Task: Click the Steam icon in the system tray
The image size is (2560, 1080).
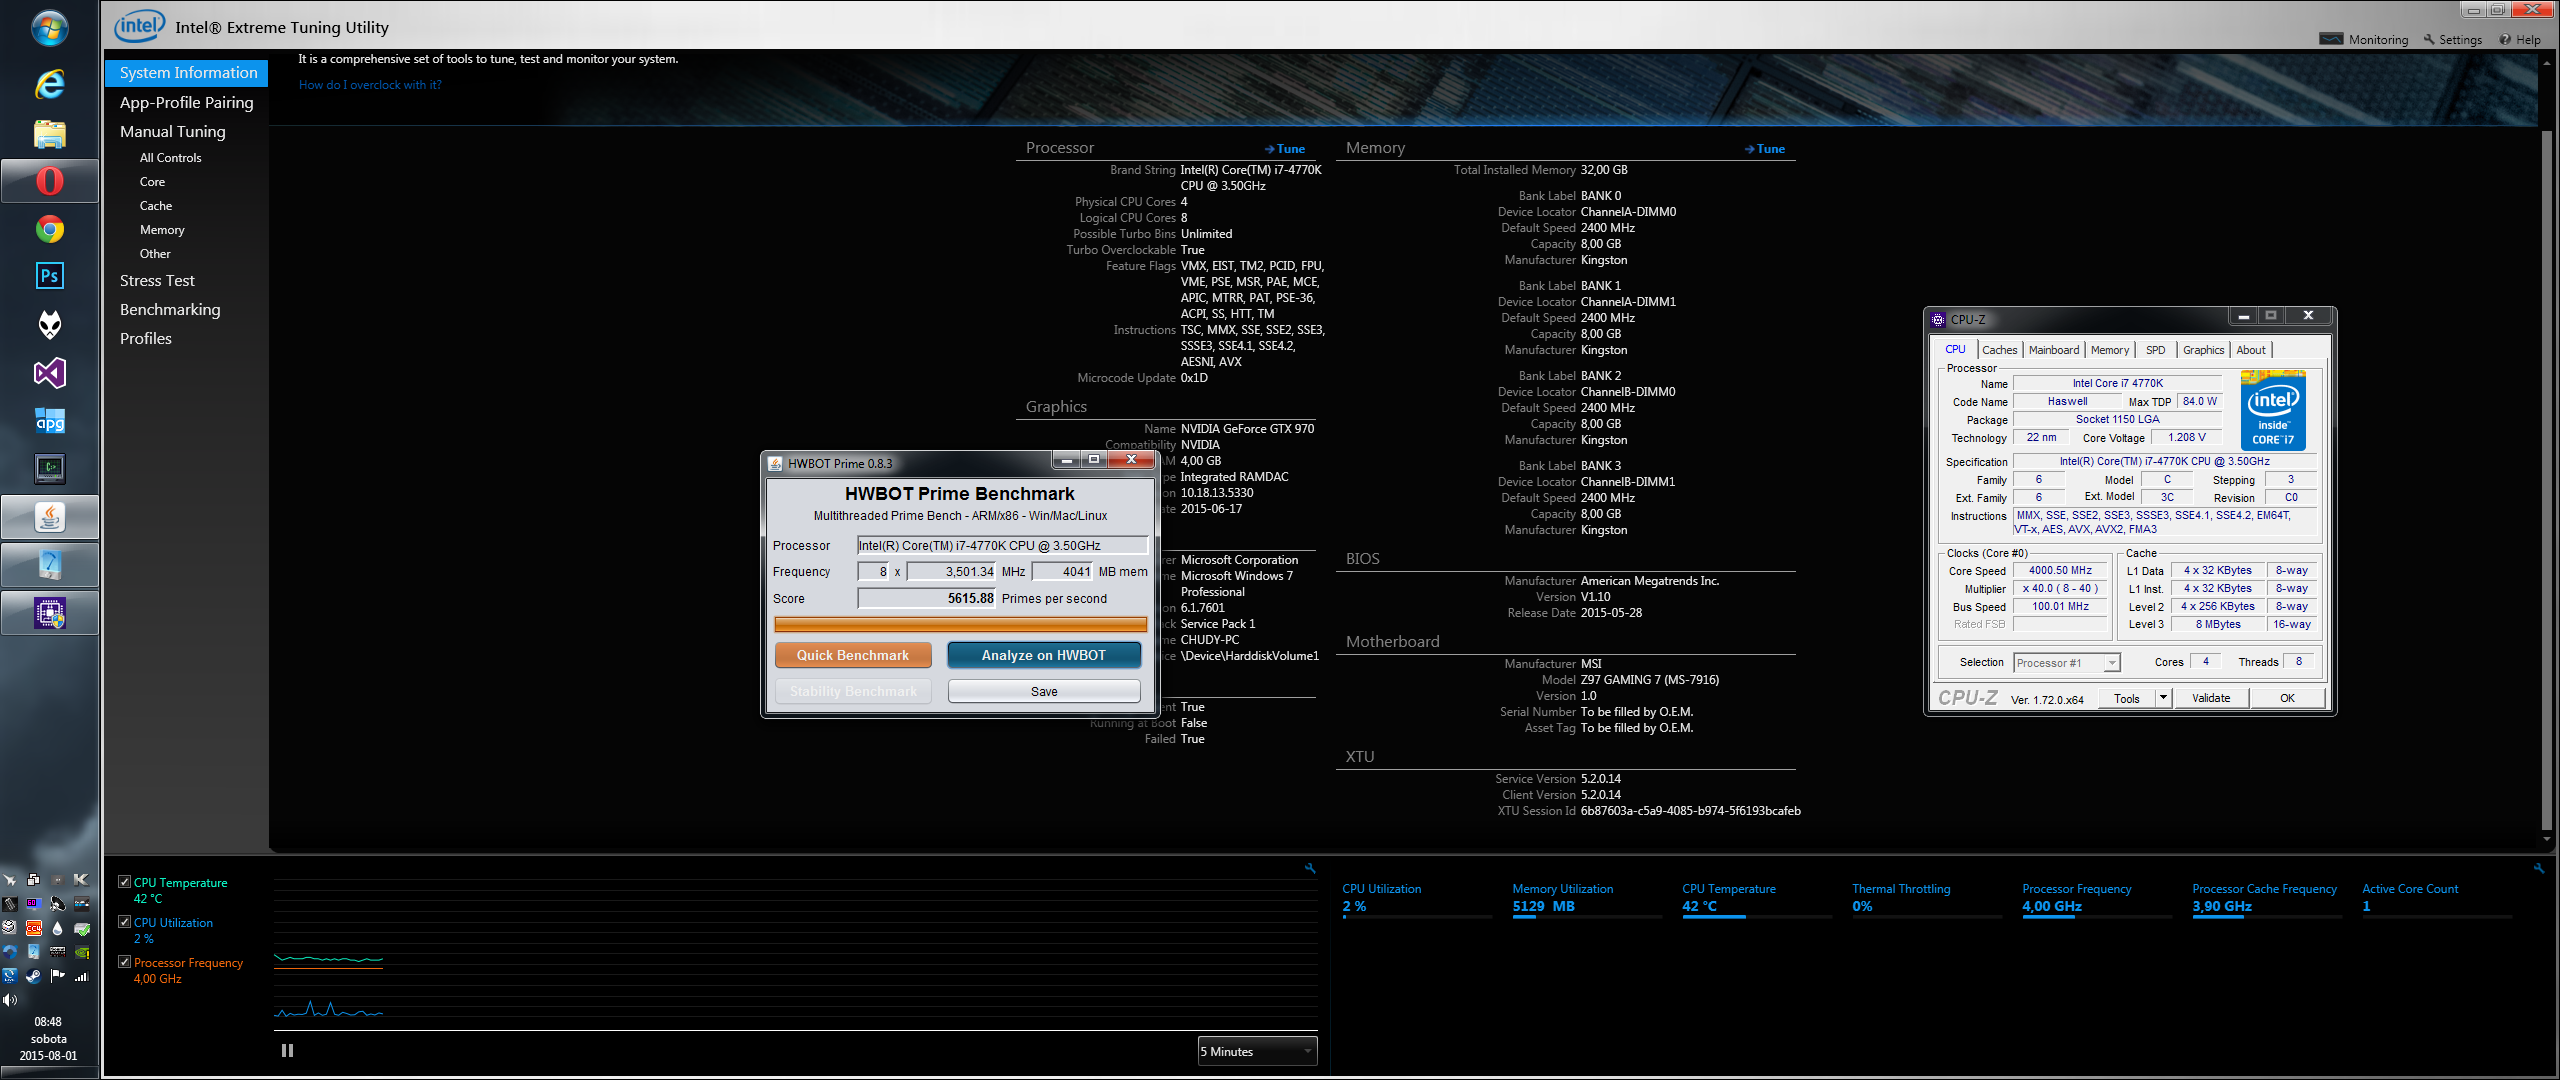Action: click(33, 976)
